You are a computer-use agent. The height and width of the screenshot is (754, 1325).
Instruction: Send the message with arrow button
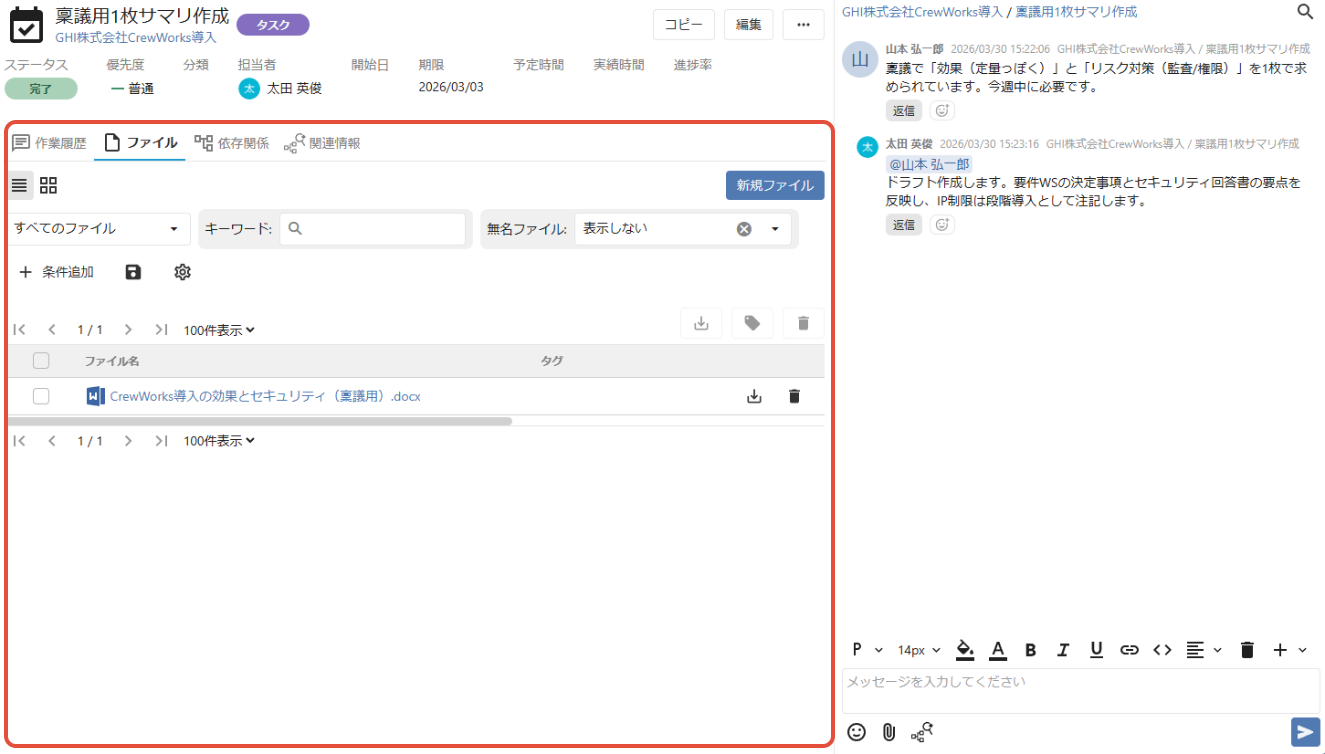pos(1305,732)
